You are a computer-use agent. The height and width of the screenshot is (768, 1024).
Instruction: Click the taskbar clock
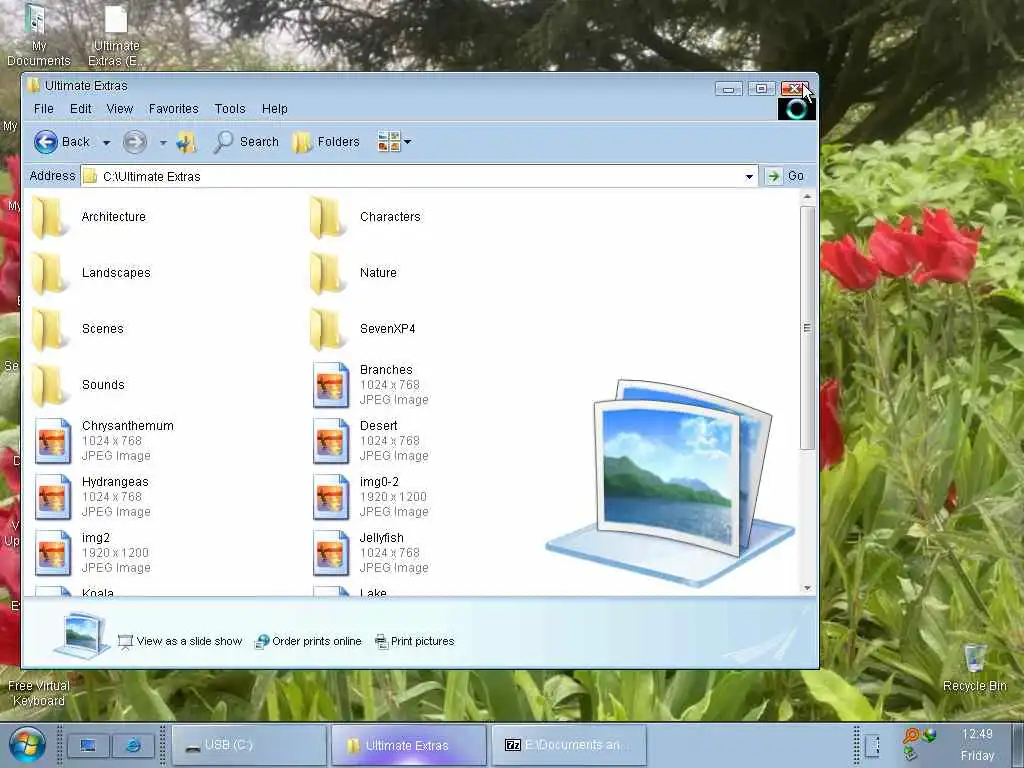click(977, 744)
